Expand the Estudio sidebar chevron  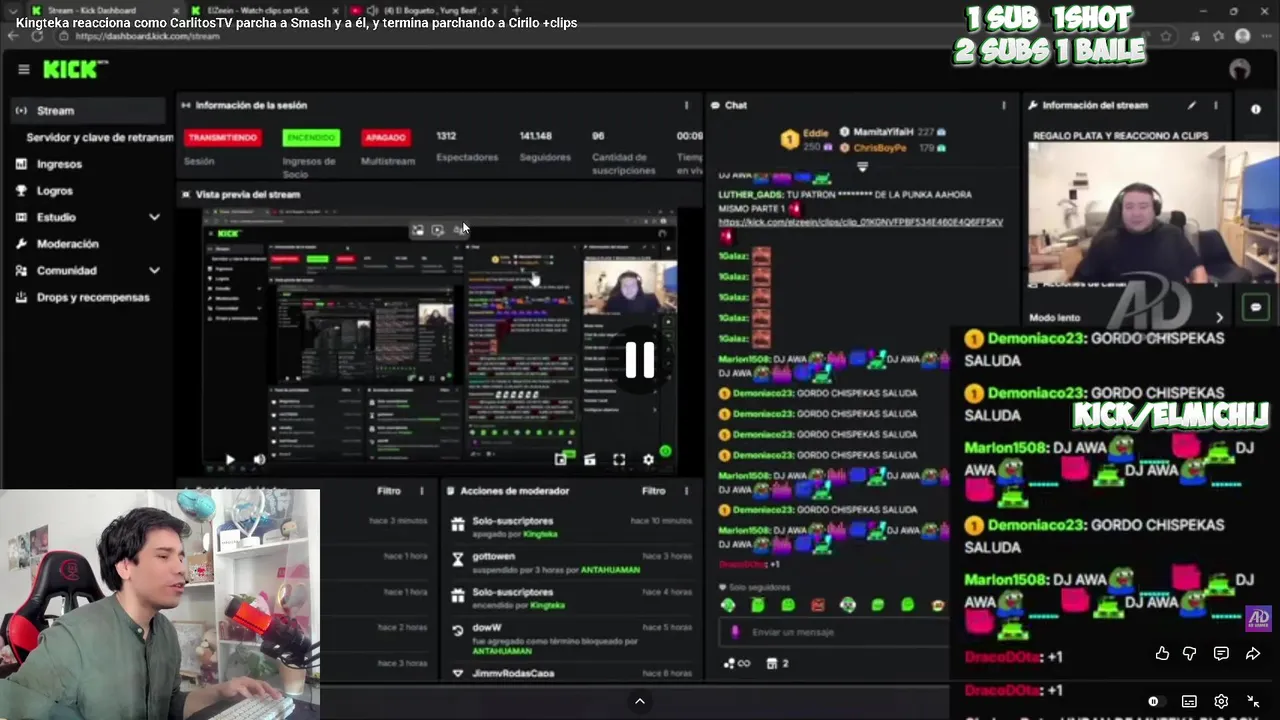click(x=154, y=217)
